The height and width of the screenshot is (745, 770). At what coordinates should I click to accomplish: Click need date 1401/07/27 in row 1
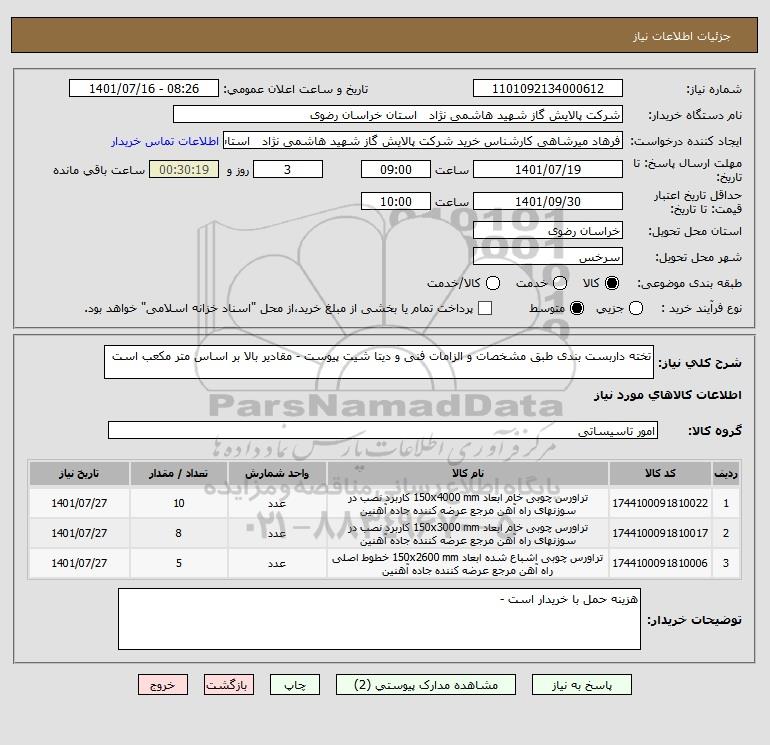point(79,503)
